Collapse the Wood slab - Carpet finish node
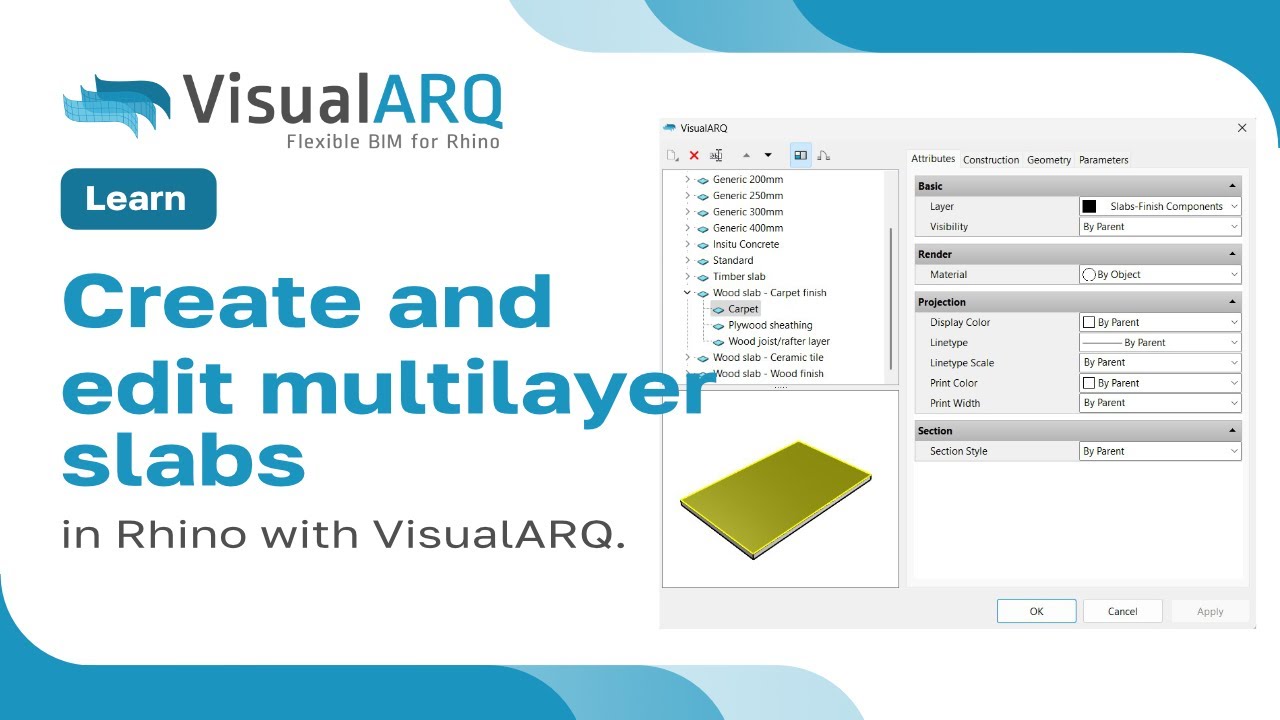Image resolution: width=1280 pixels, height=720 pixels. [687, 293]
